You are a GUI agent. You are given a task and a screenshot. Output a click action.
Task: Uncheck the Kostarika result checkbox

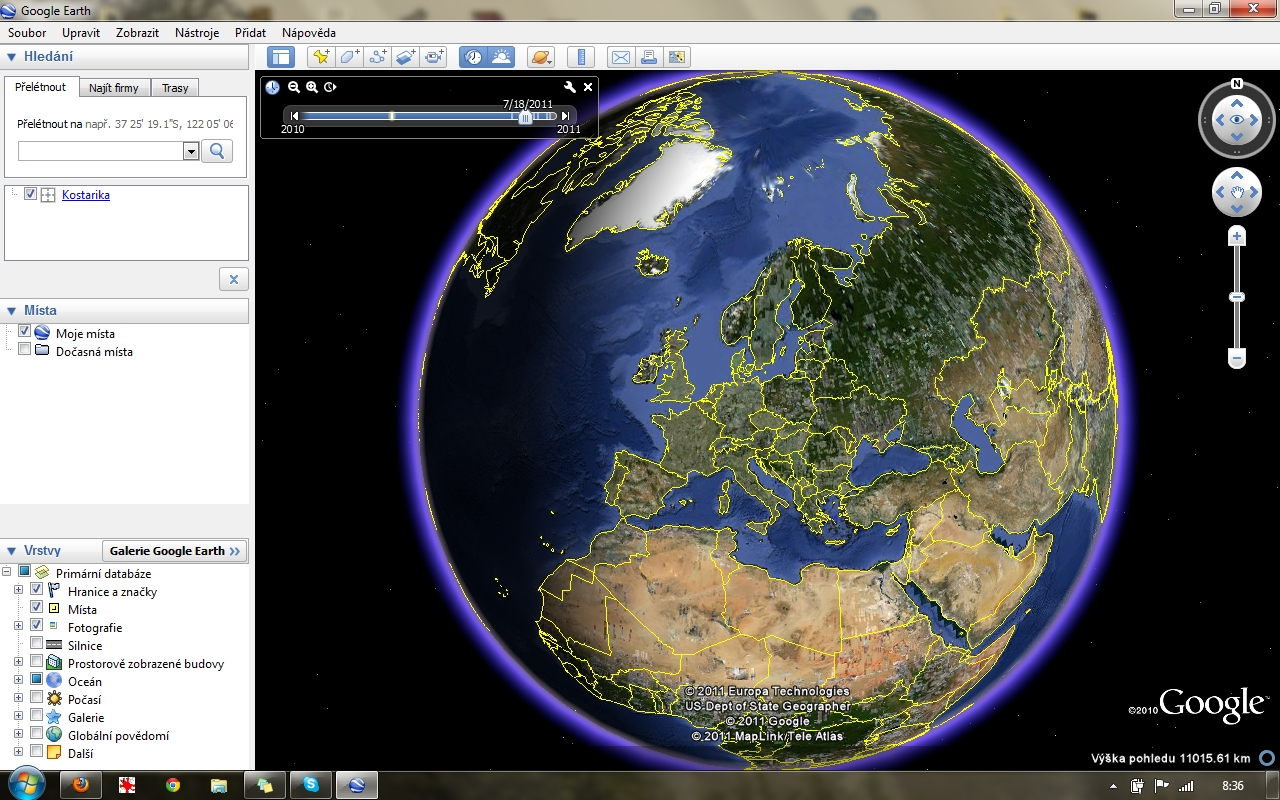coord(30,194)
